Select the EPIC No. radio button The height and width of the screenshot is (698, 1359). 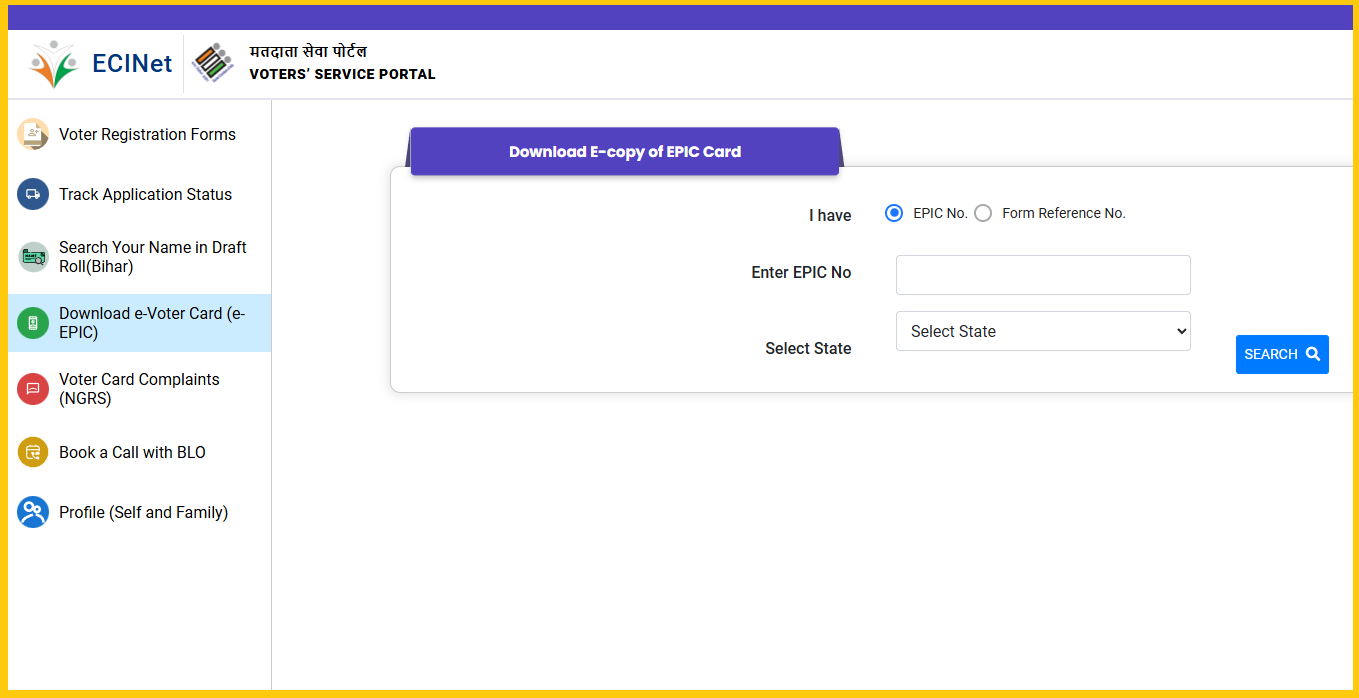click(x=893, y=213)
